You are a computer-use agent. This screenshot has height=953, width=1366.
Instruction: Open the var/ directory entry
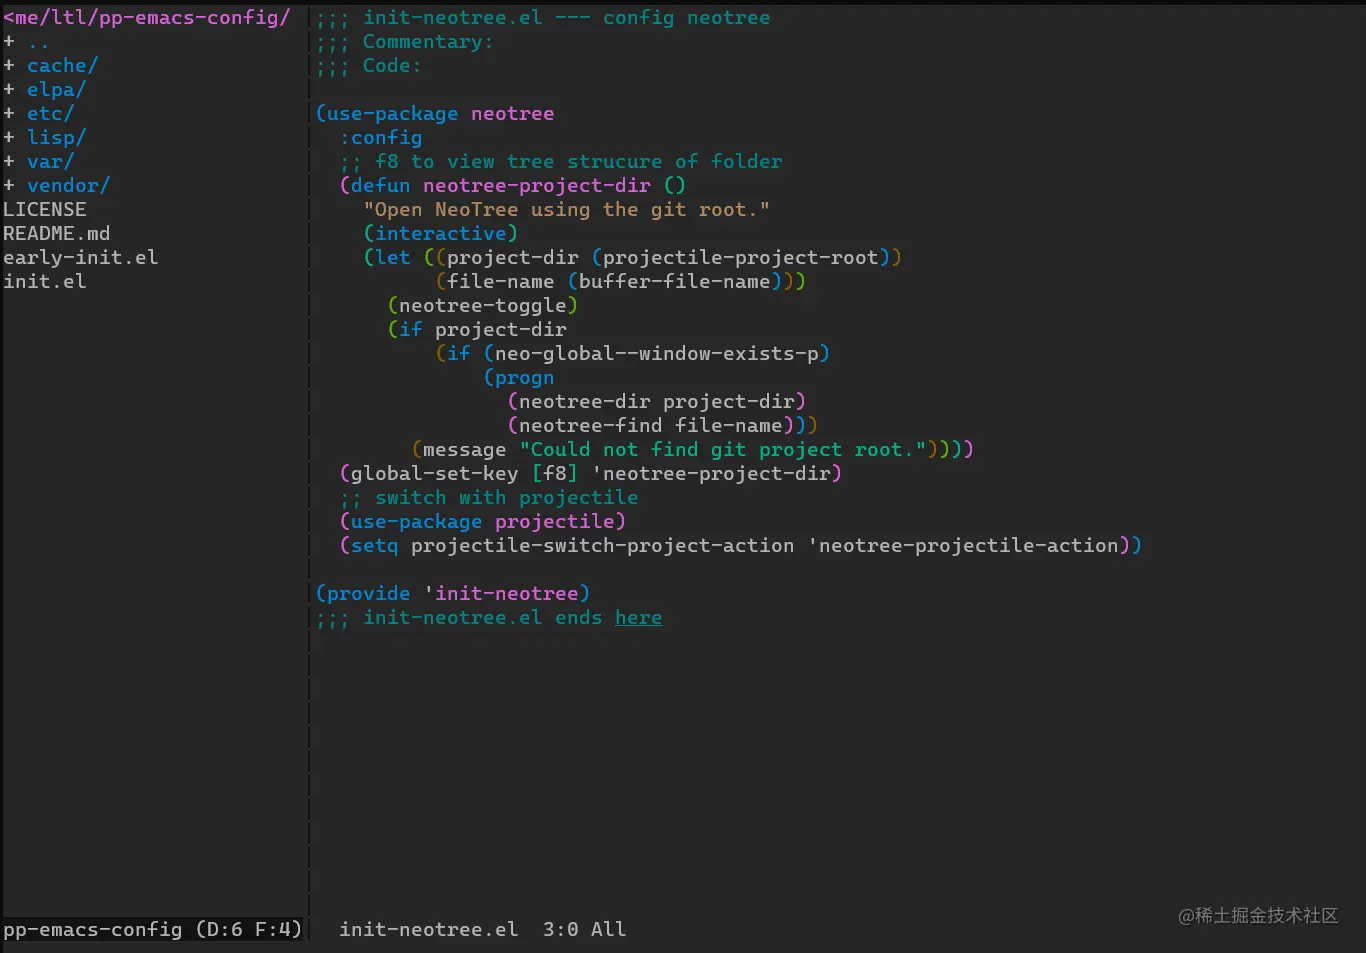pos(50,161)
